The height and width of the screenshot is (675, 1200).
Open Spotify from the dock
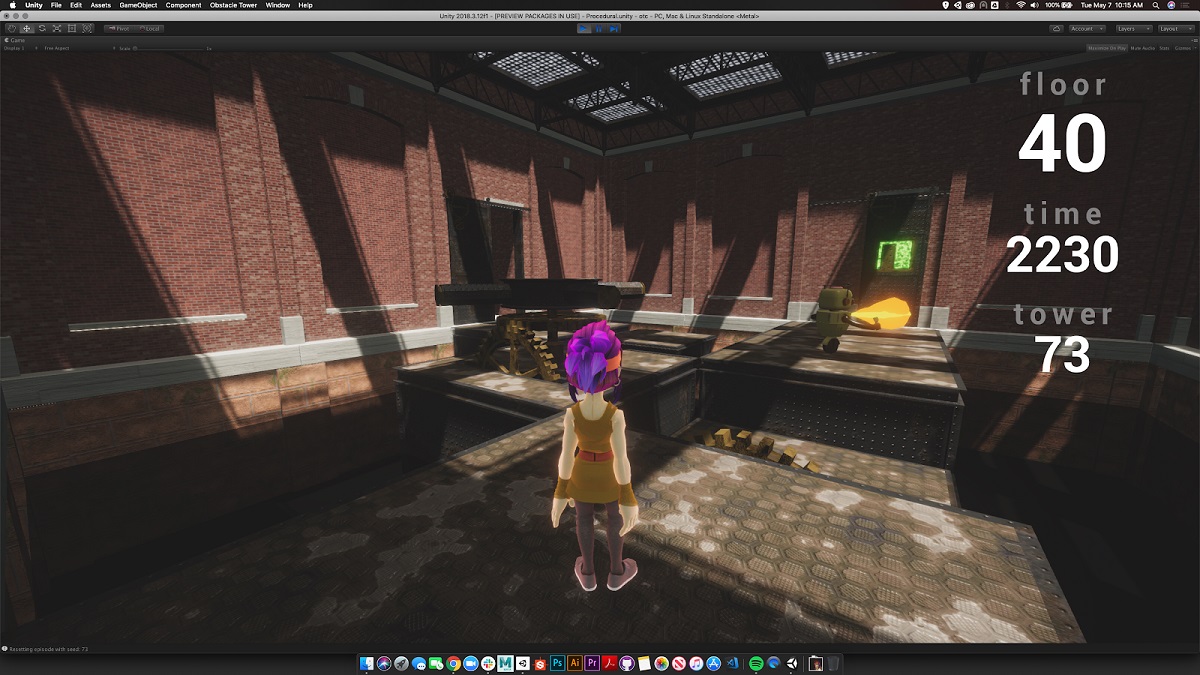[755, 663]
